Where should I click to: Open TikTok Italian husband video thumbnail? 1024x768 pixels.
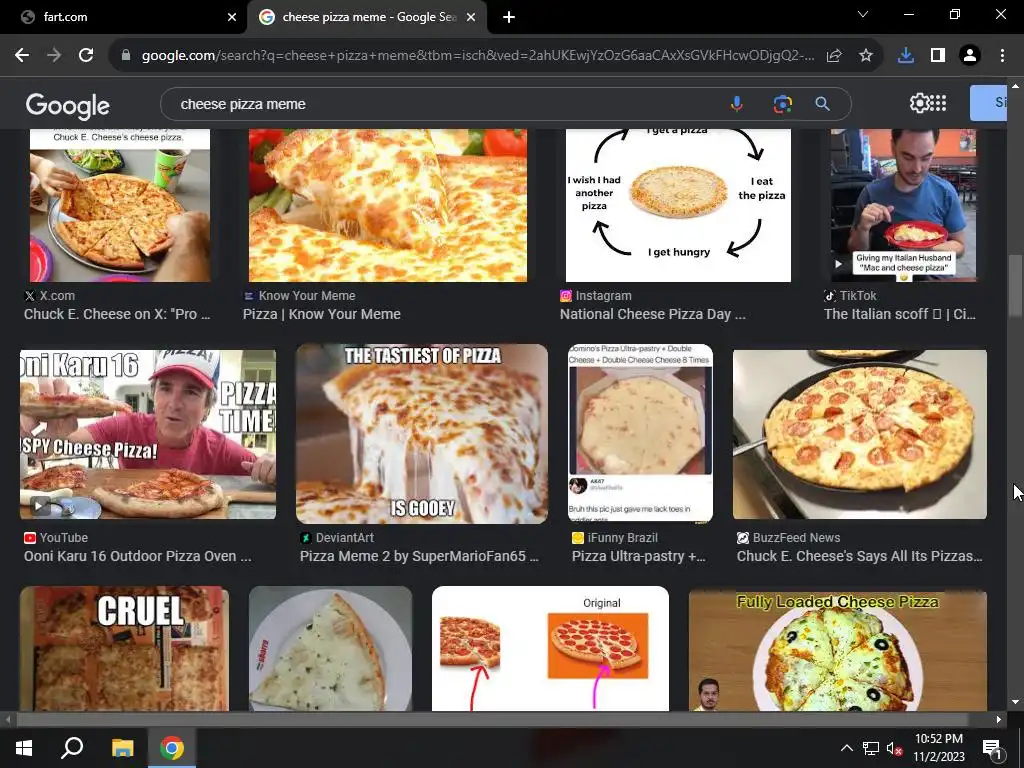[x=904, y=205]
